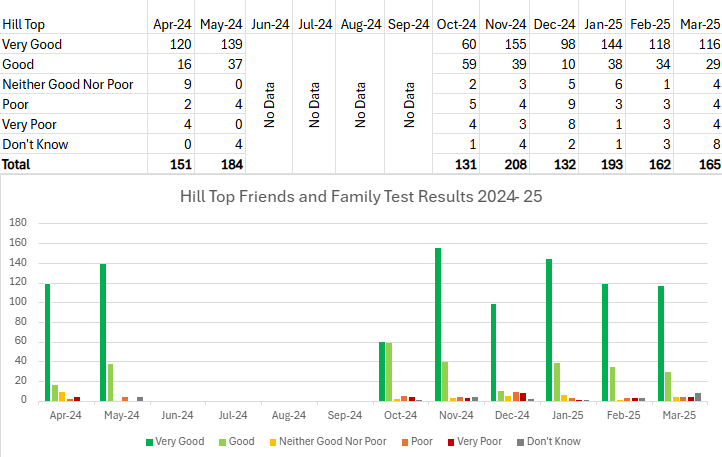
Task: Click the gray Don't Know legend marker
Action: click(x=520, y=441)
